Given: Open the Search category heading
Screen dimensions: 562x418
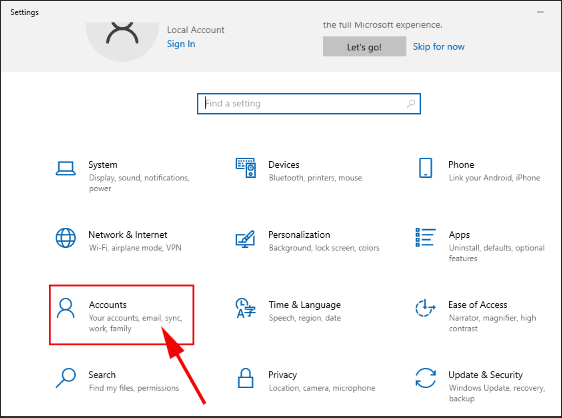Looking at the screenshot, I should tap(102, 375).
